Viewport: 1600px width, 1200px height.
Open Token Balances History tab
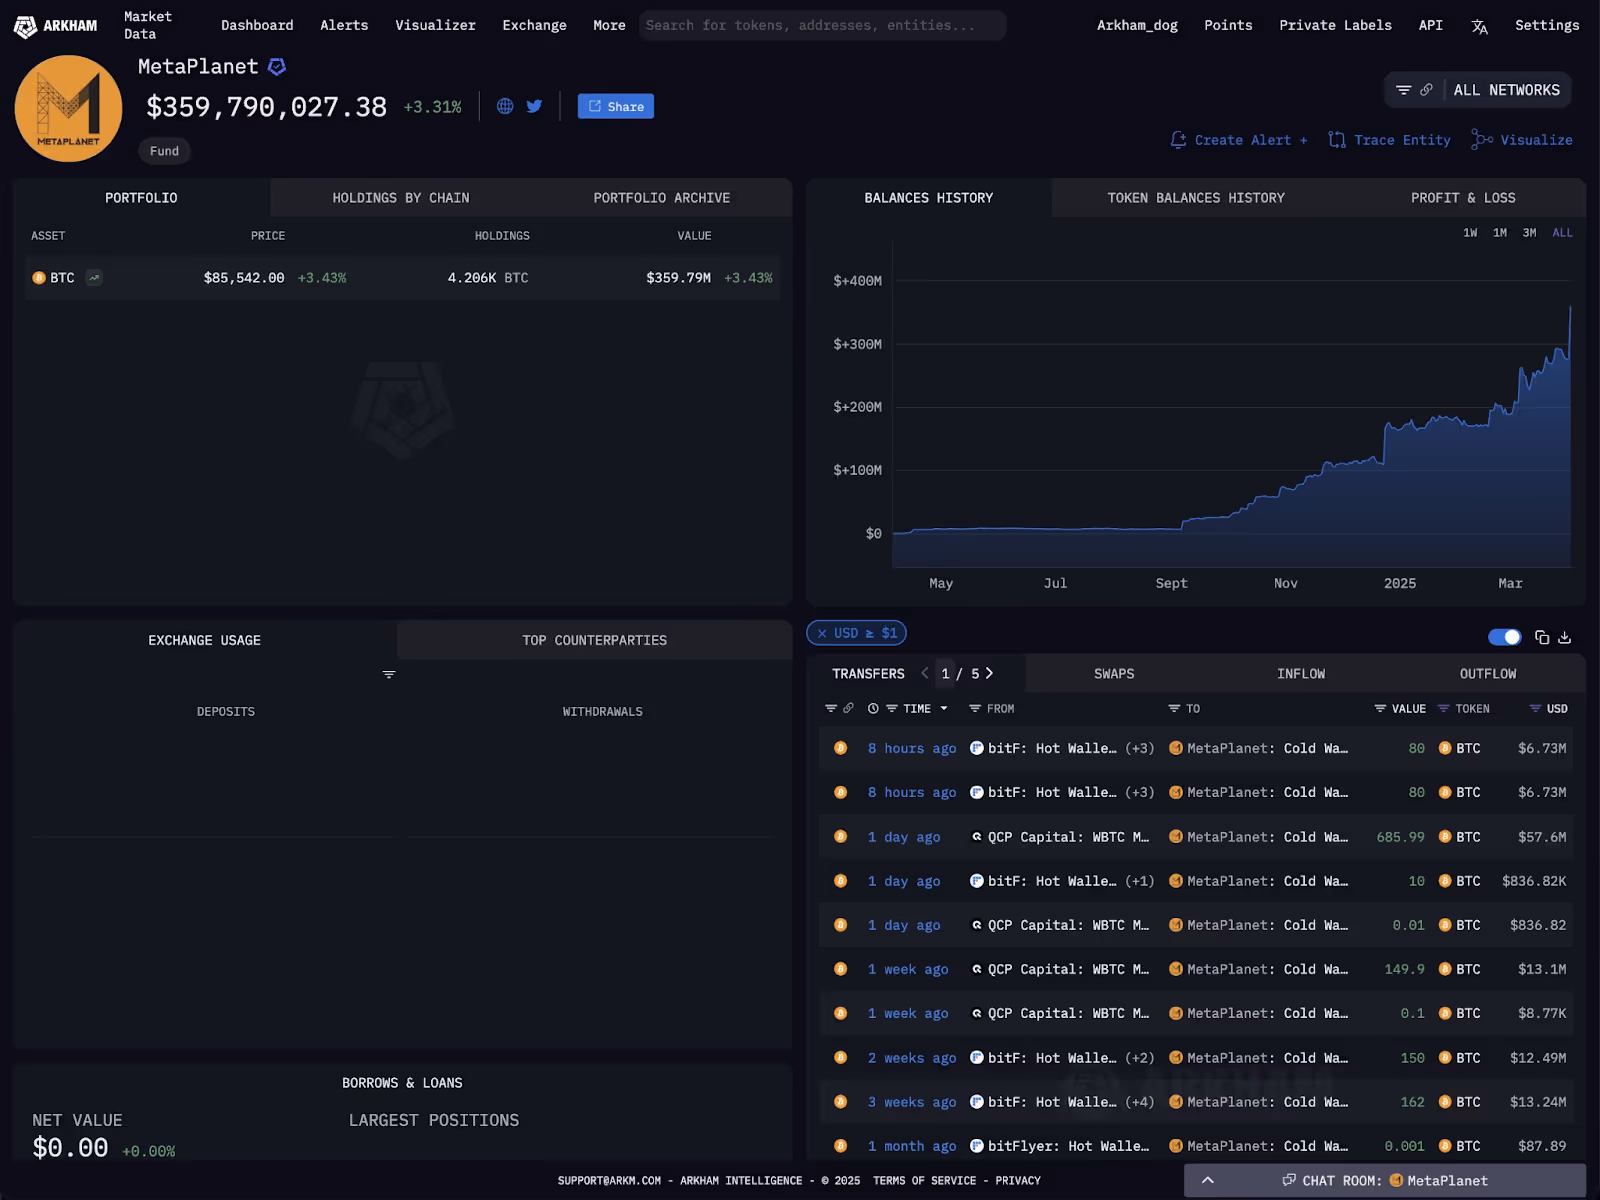tap(1196, 198)
